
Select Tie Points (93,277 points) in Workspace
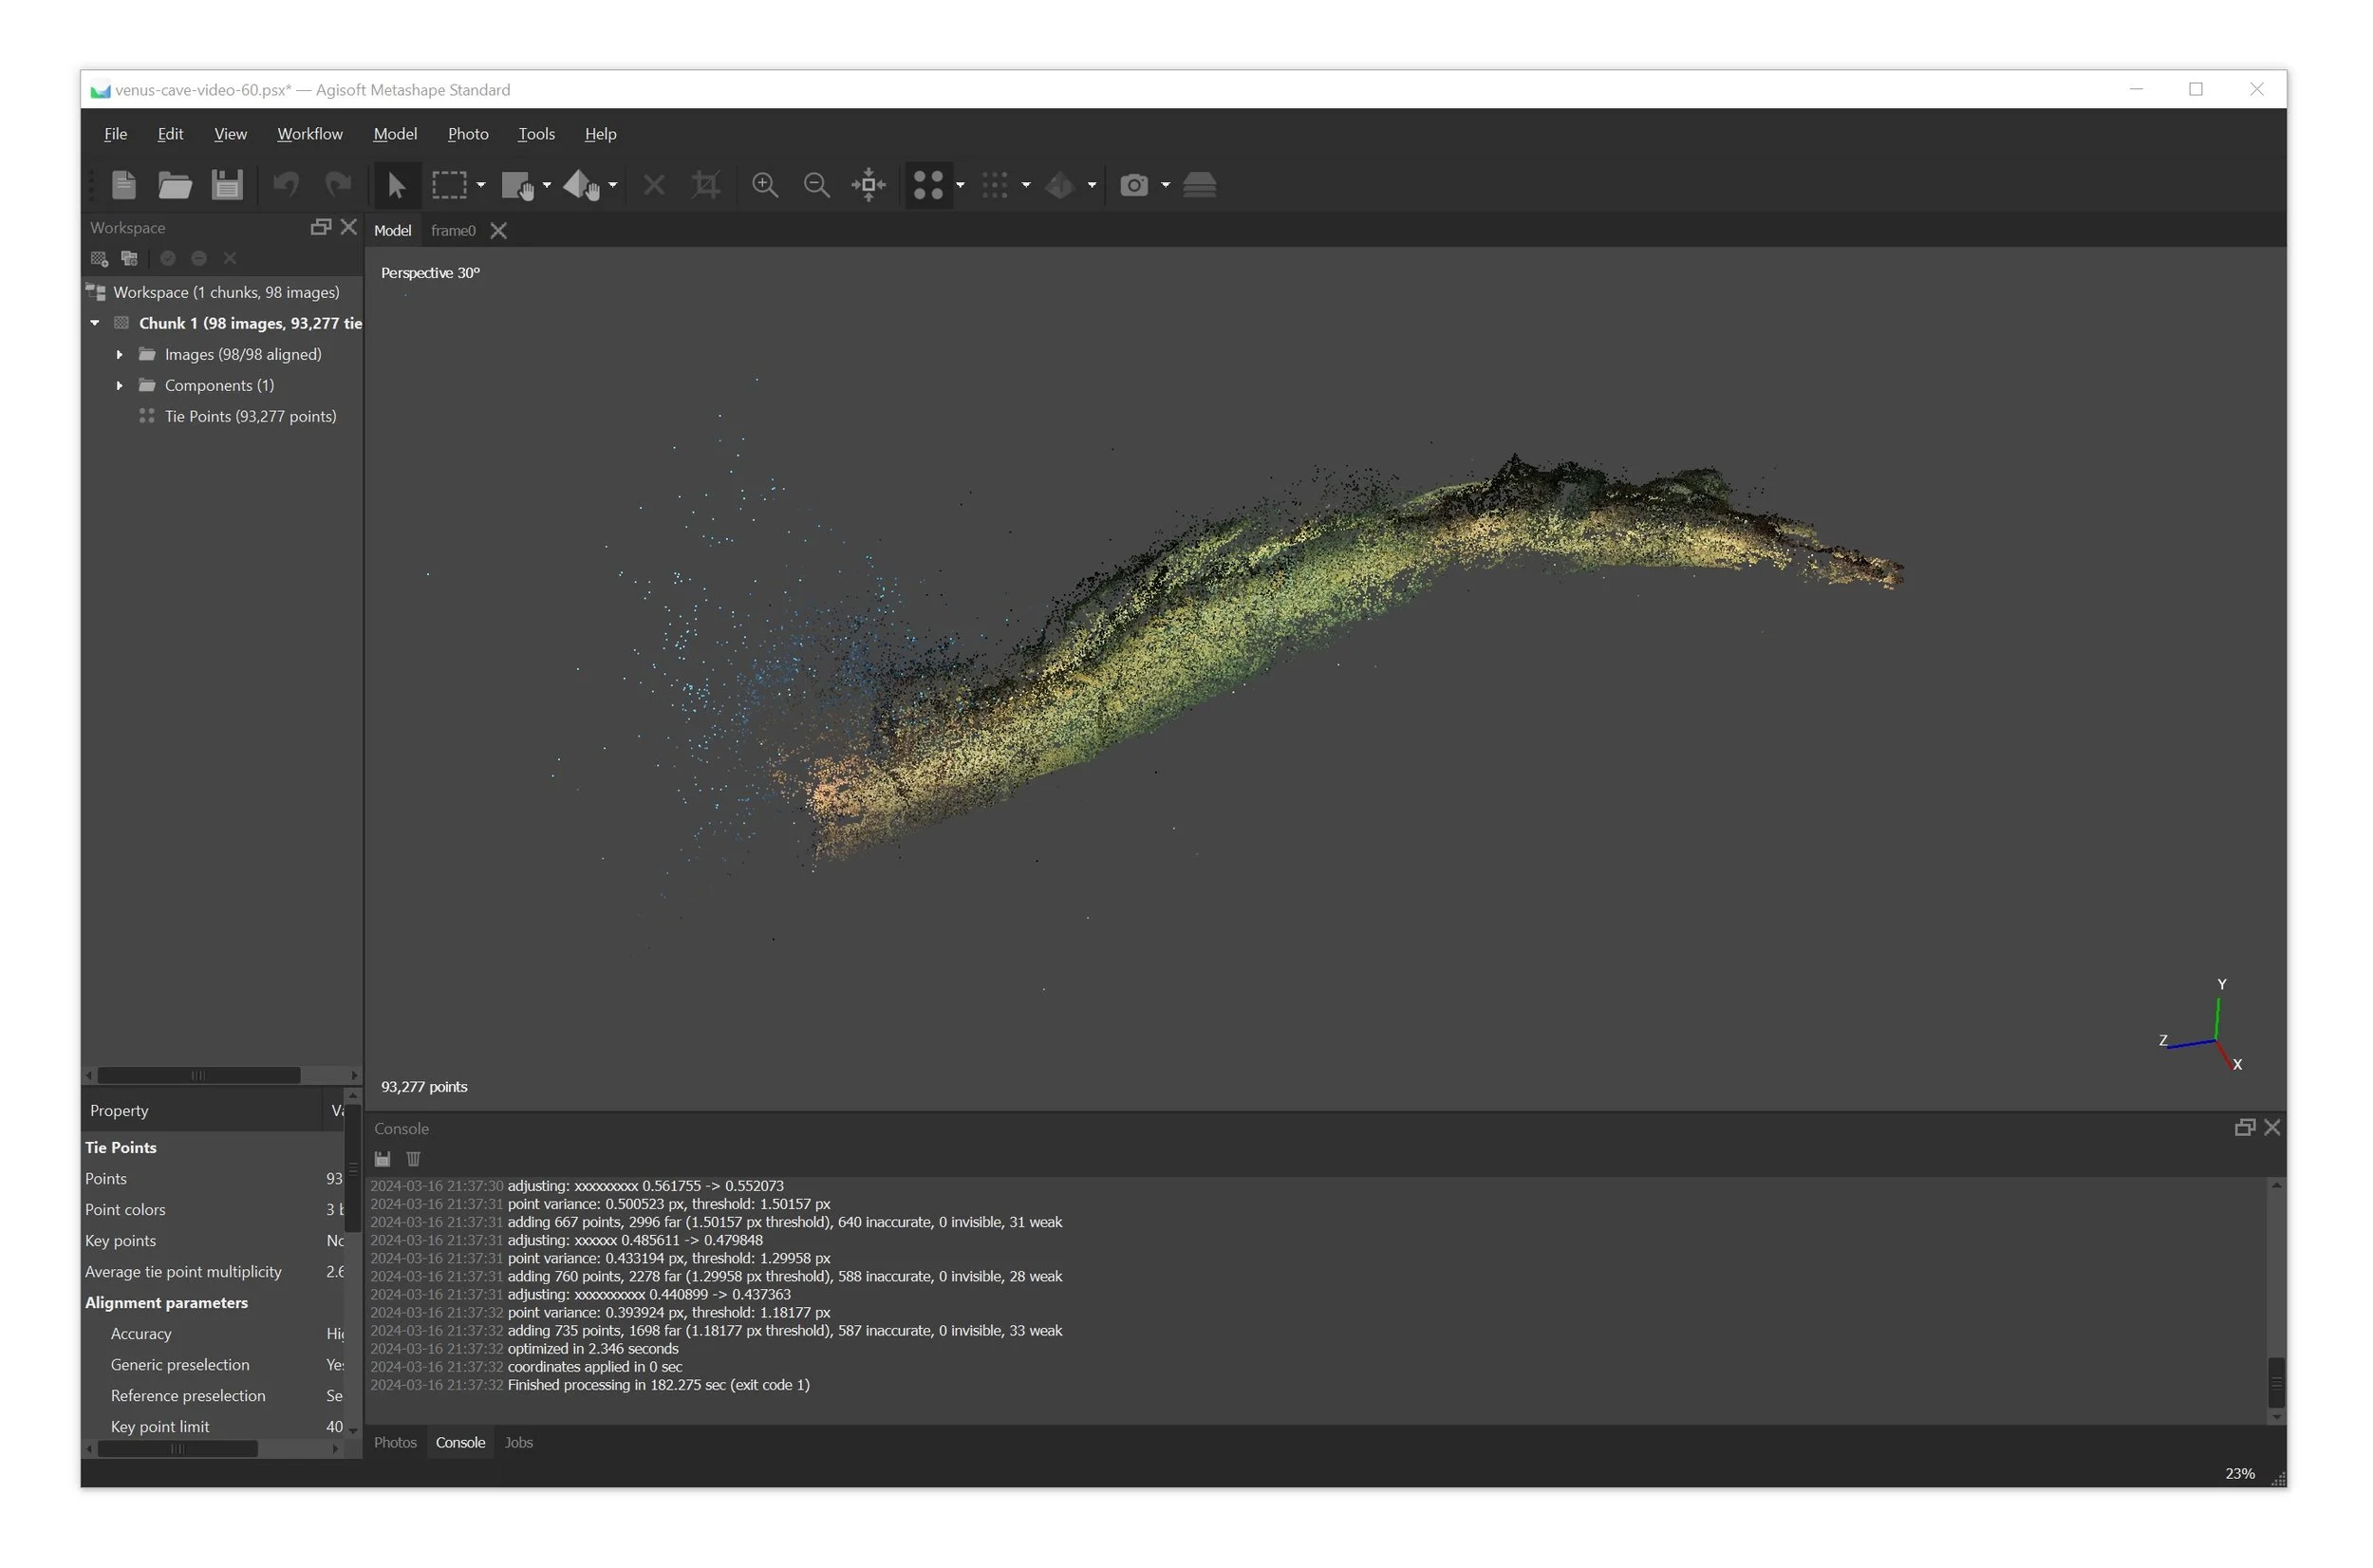250,416
